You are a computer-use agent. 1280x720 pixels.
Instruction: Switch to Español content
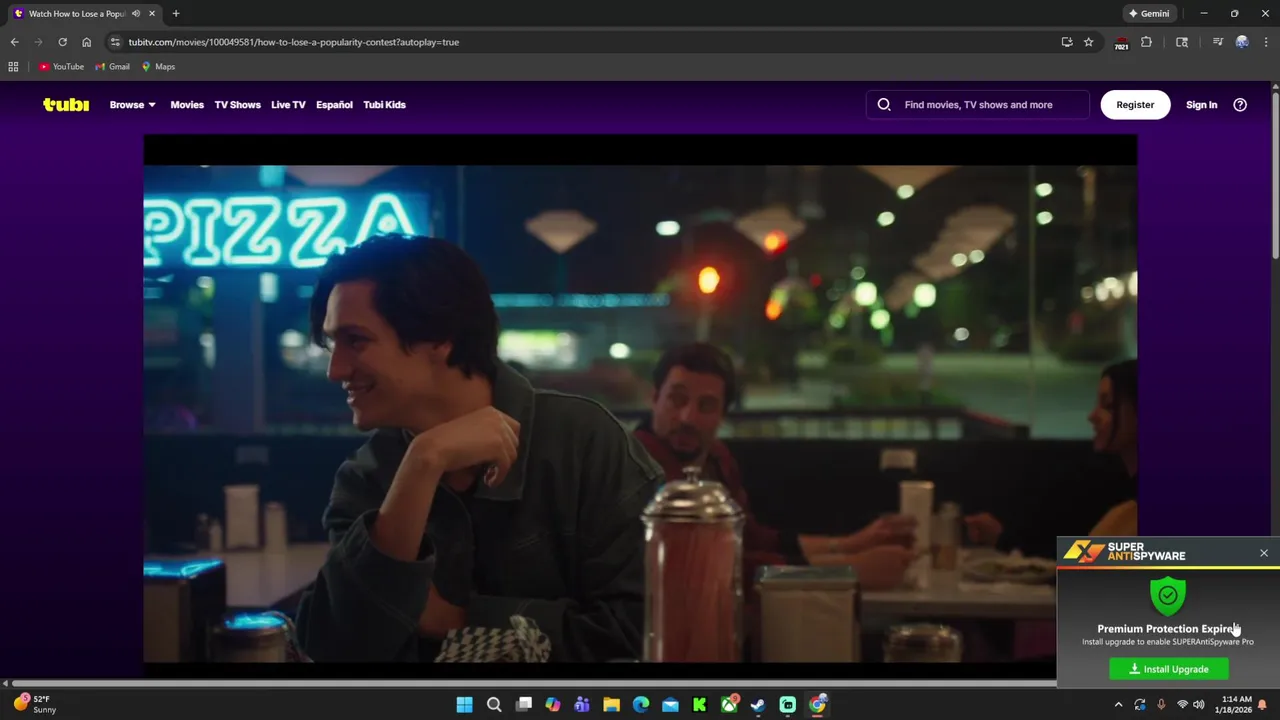(334, 104)
